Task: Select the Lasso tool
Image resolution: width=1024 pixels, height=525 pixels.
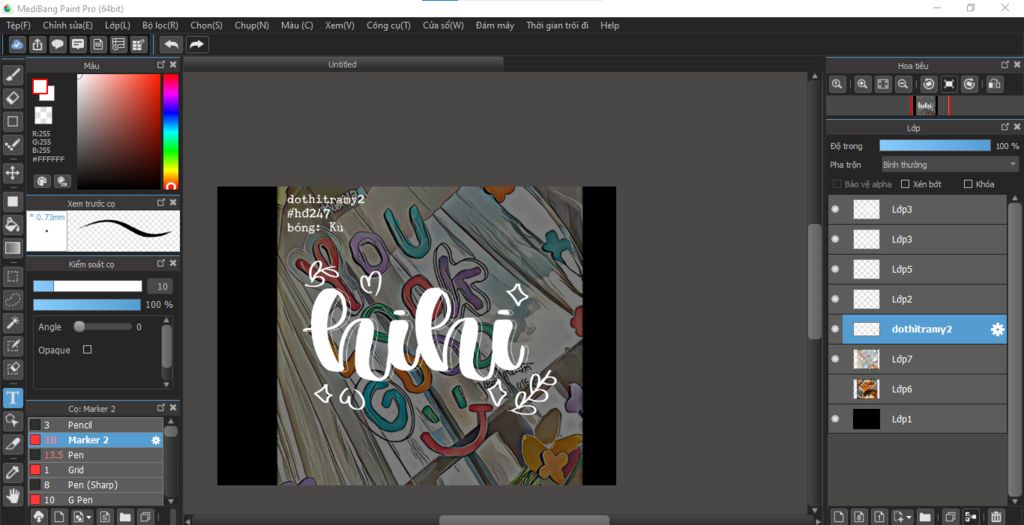Action: click(12, 300)
